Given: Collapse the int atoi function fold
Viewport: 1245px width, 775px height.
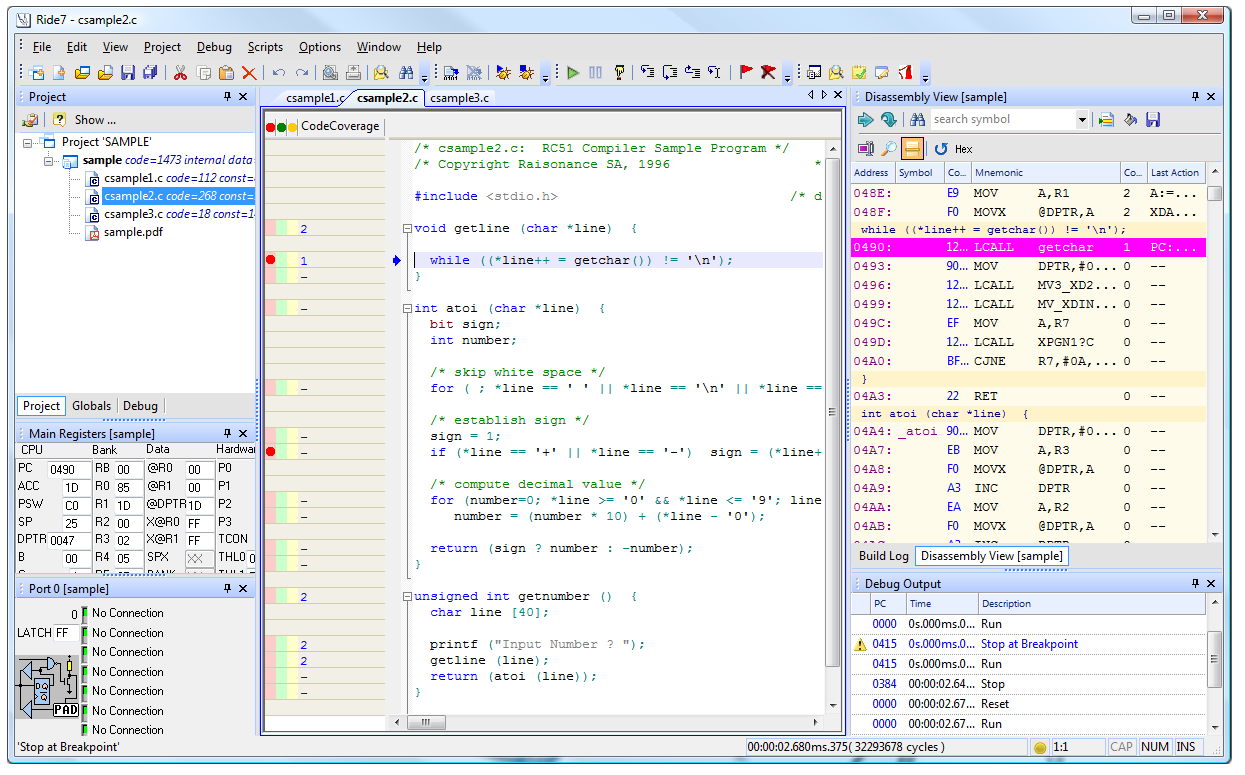Looking at the screenshot, I should click(407, 309).
